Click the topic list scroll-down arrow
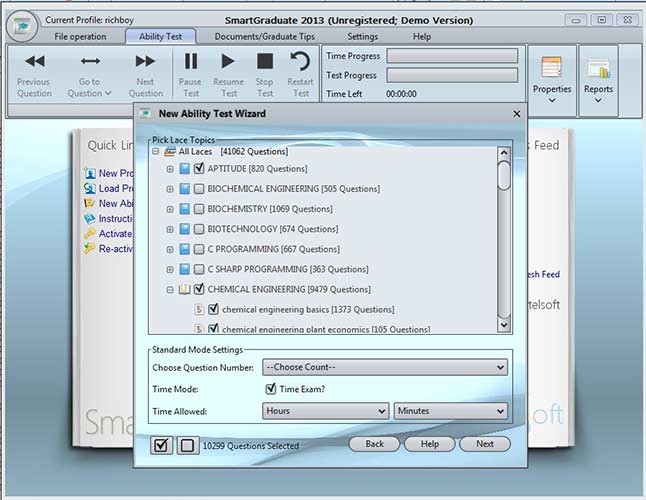The image size is (646, 500). 504,325
